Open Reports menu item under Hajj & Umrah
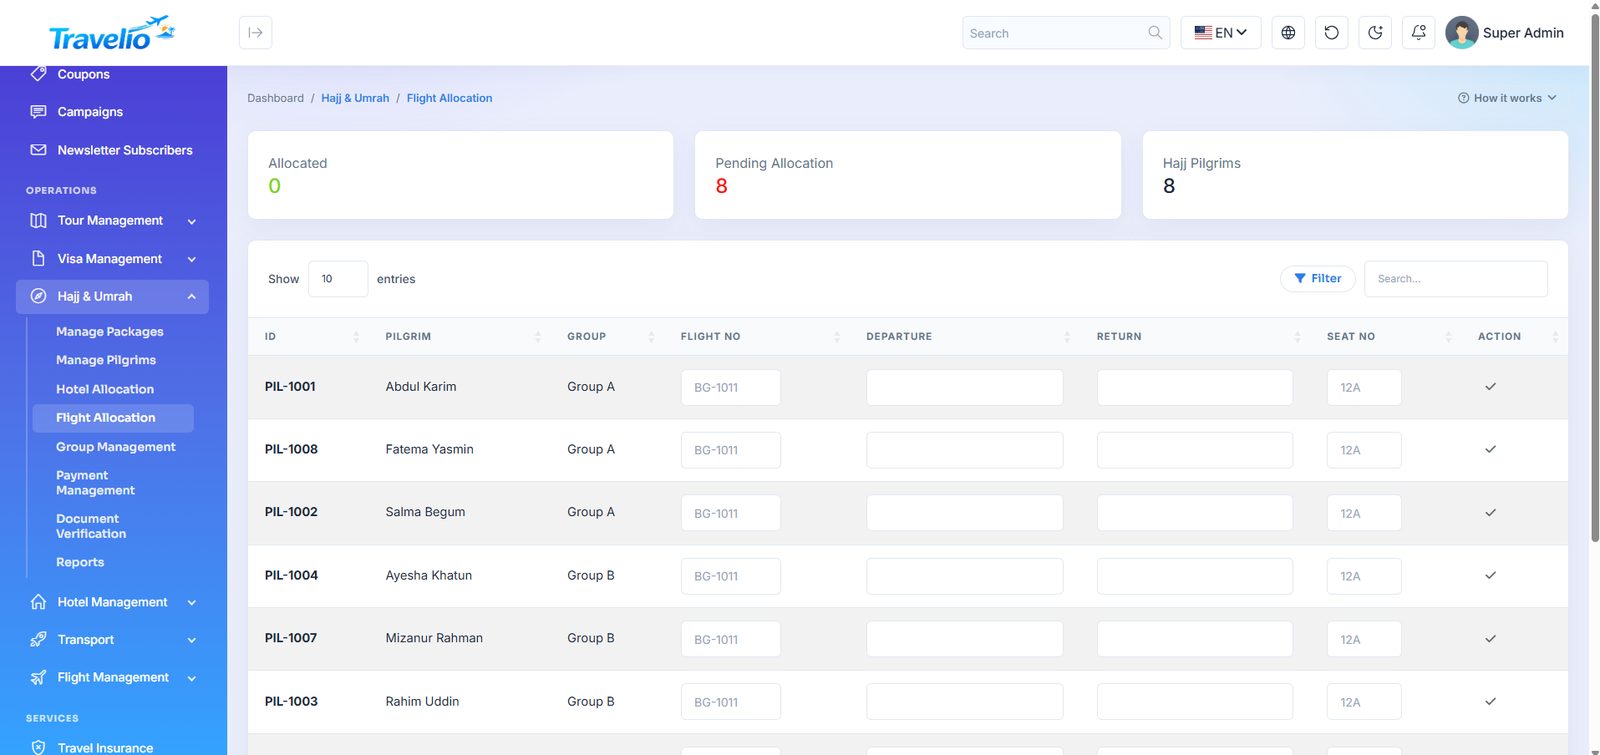The height and width of the screenshot is (755, 1600). tap(80, 562)
